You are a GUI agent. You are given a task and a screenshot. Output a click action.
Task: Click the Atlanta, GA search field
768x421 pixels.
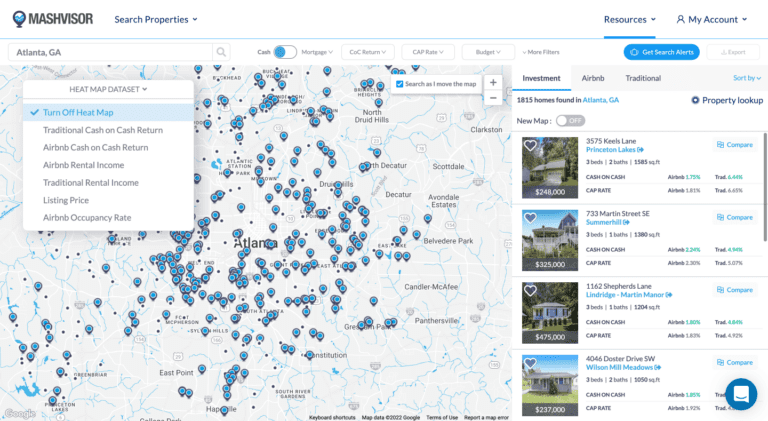[108, 52]
